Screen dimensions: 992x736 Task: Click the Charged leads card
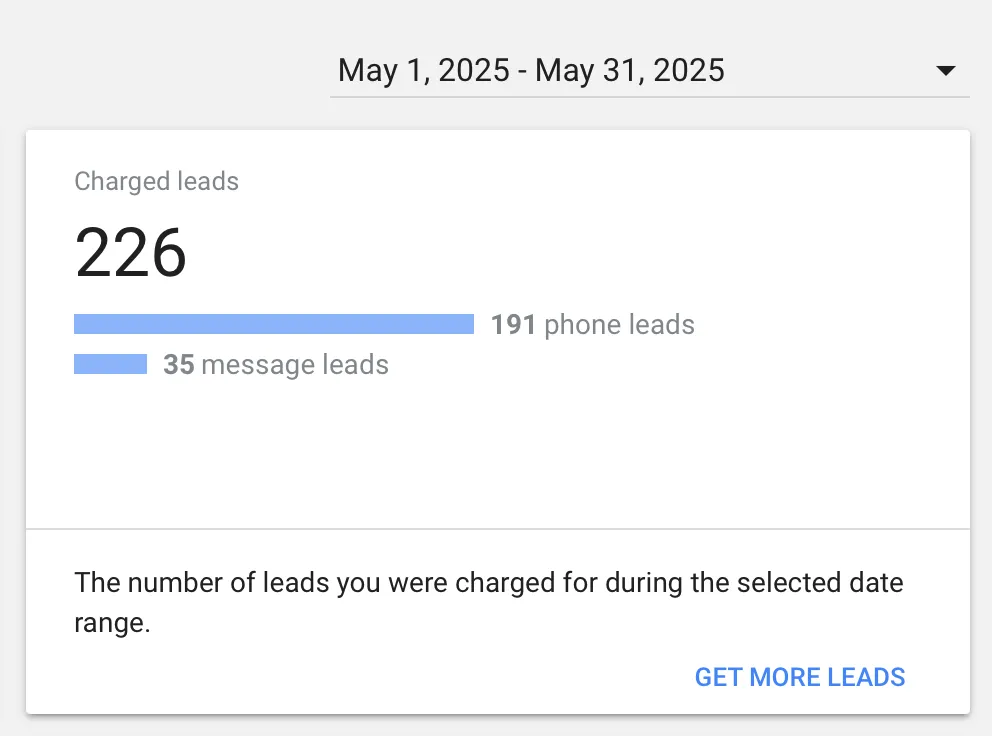pos(497,420)
